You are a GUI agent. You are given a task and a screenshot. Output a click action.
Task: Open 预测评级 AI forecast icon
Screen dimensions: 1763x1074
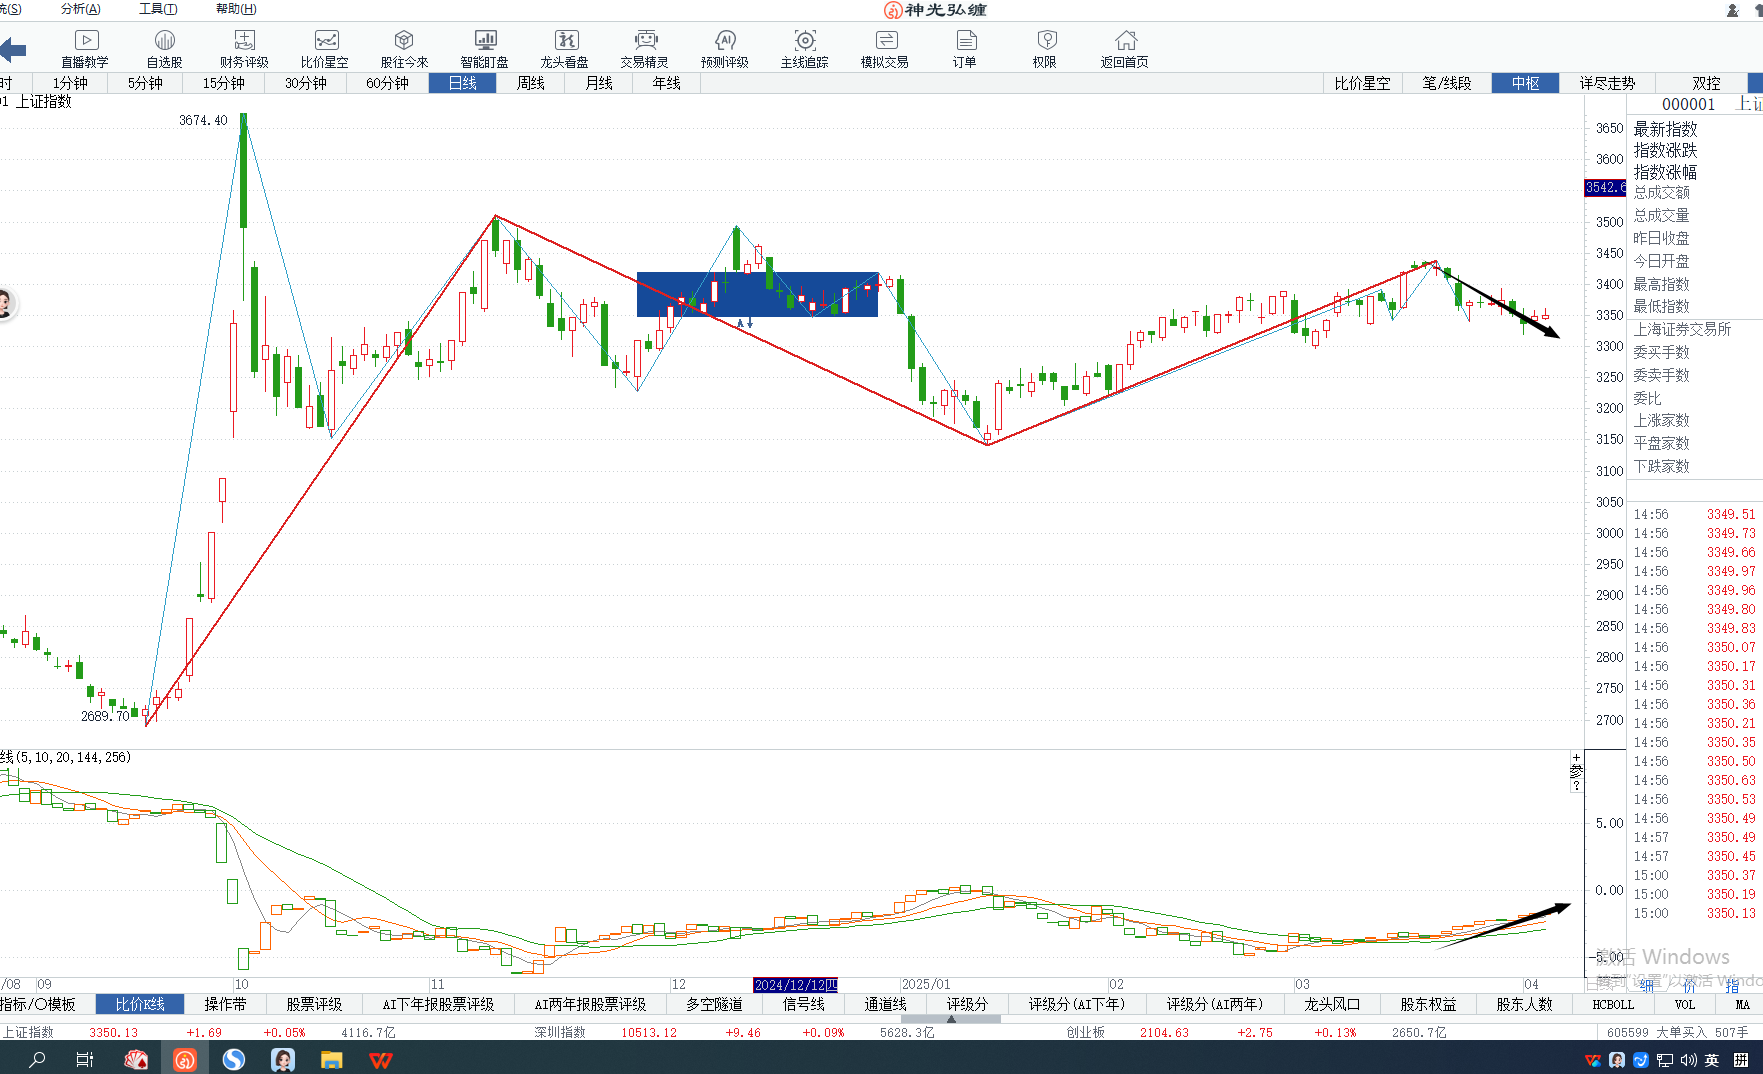click(x=725, y=47)
